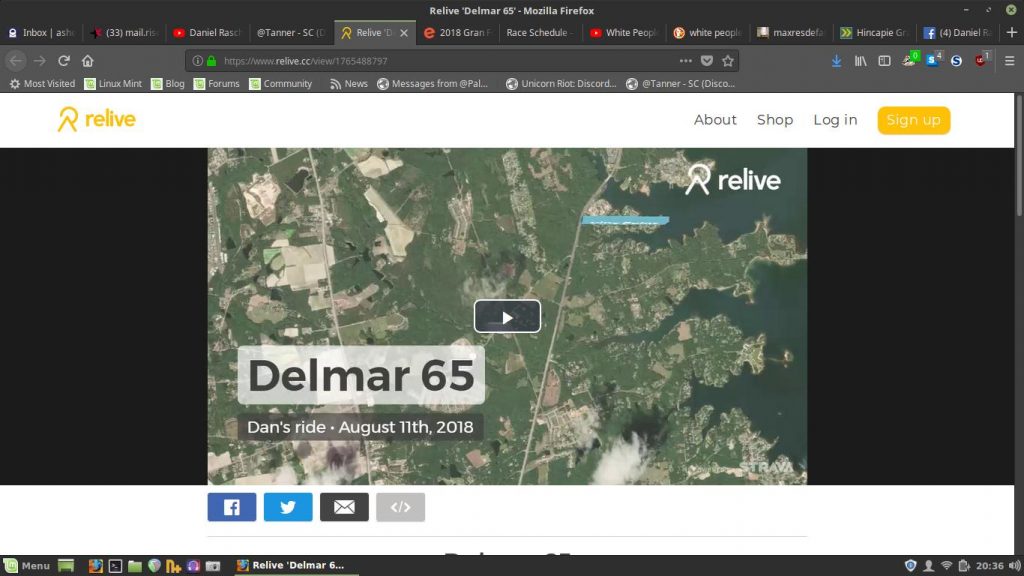Screen dimensions: 1024x576
Task: Open the Firefox downloads panel
Action: pyautogui.click(x=836, y=61)
